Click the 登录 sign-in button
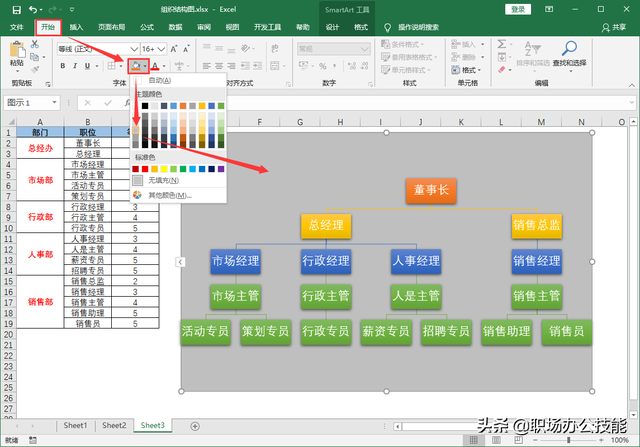The image size is (640, 447). (518, 9)
